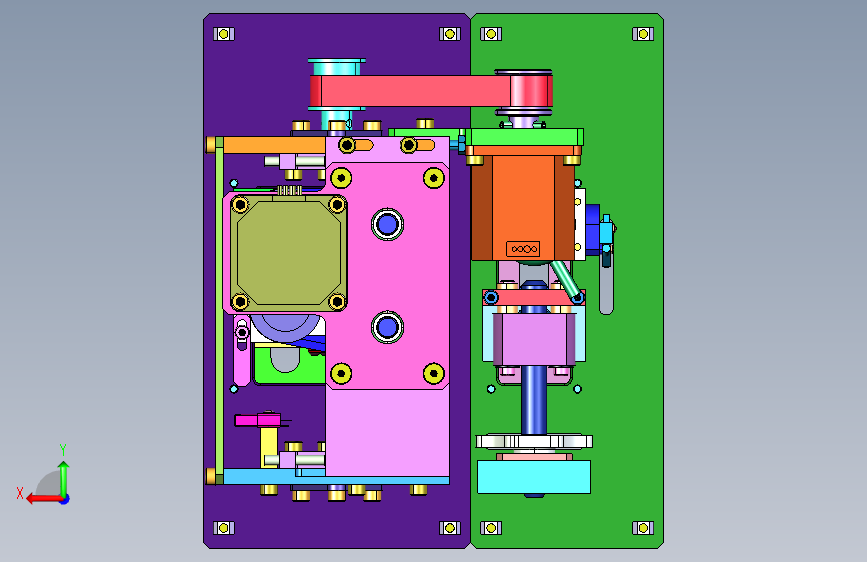Pick the white toothed disk on the shaft
The width and height of the screenshot is (867, 562).
[x=534, y=441]
